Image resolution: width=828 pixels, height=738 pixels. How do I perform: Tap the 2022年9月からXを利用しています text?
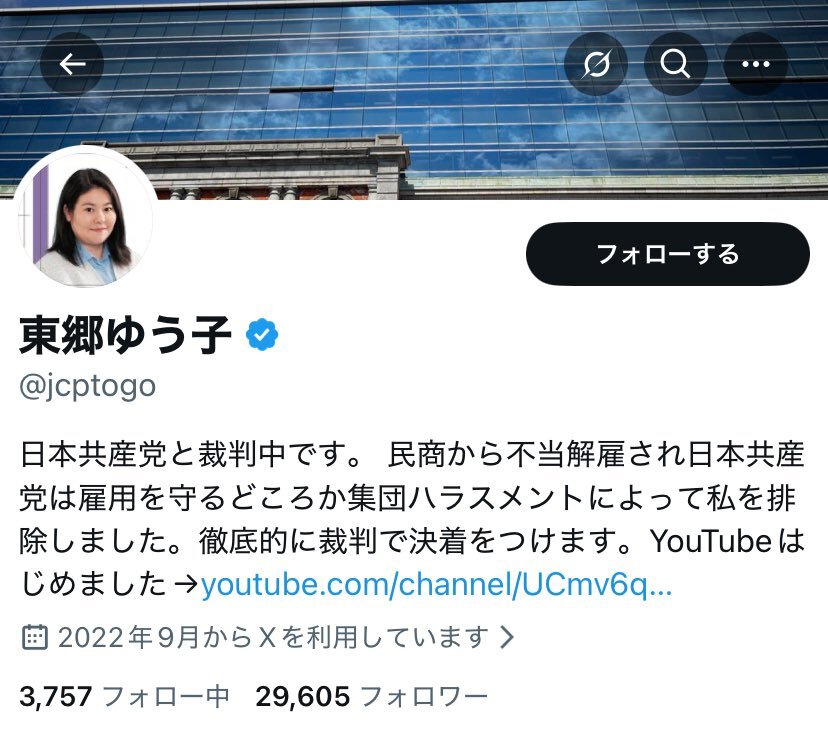click(x=274, y=637)
